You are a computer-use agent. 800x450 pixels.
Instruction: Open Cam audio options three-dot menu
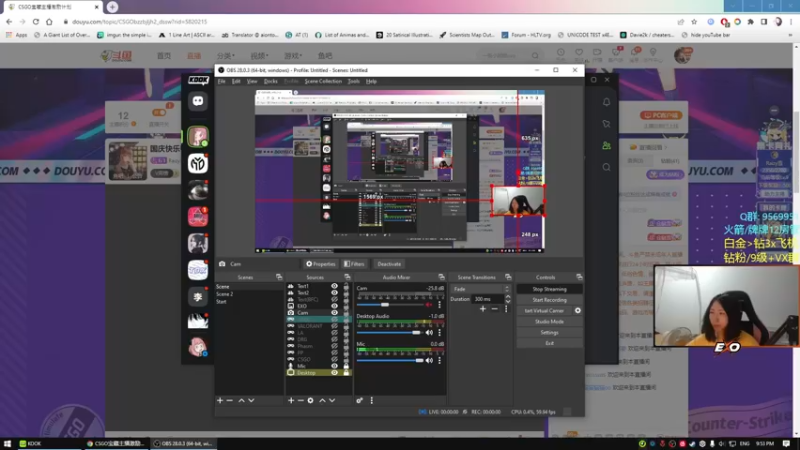point(439,305)
